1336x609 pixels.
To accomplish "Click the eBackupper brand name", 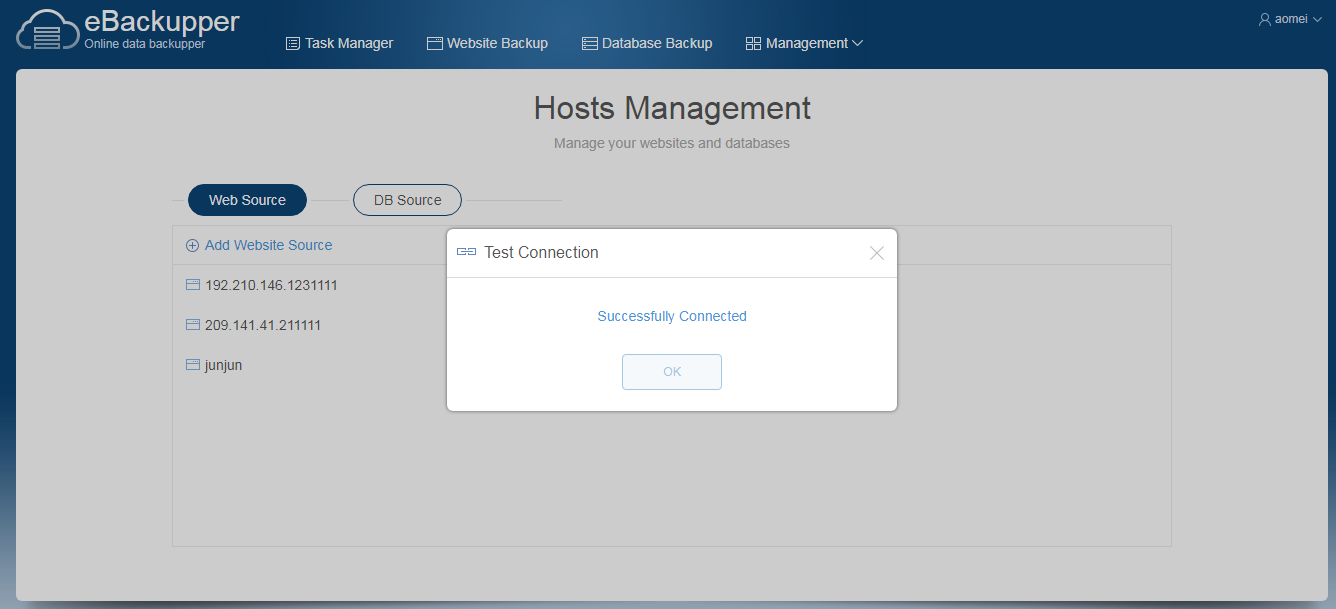I will (162, 21).
